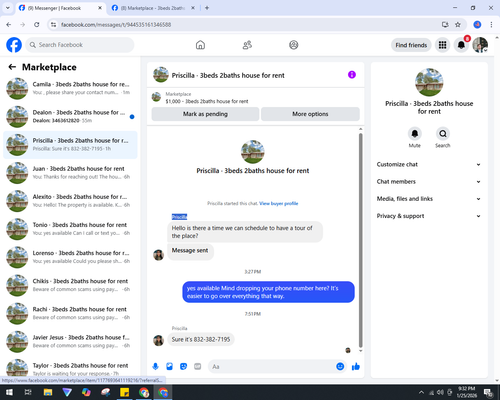Screen dimensions: 500x400
Task: Open the Menu grid icon
Action: tap(442, 45)
